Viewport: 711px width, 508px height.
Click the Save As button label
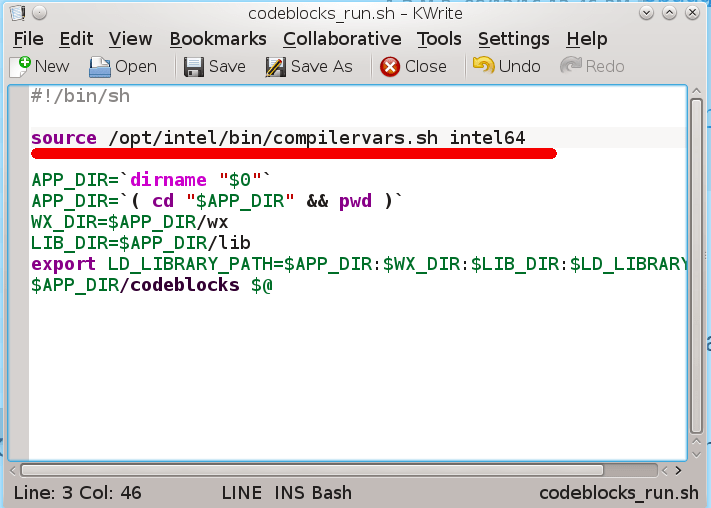tap(321, 67)
